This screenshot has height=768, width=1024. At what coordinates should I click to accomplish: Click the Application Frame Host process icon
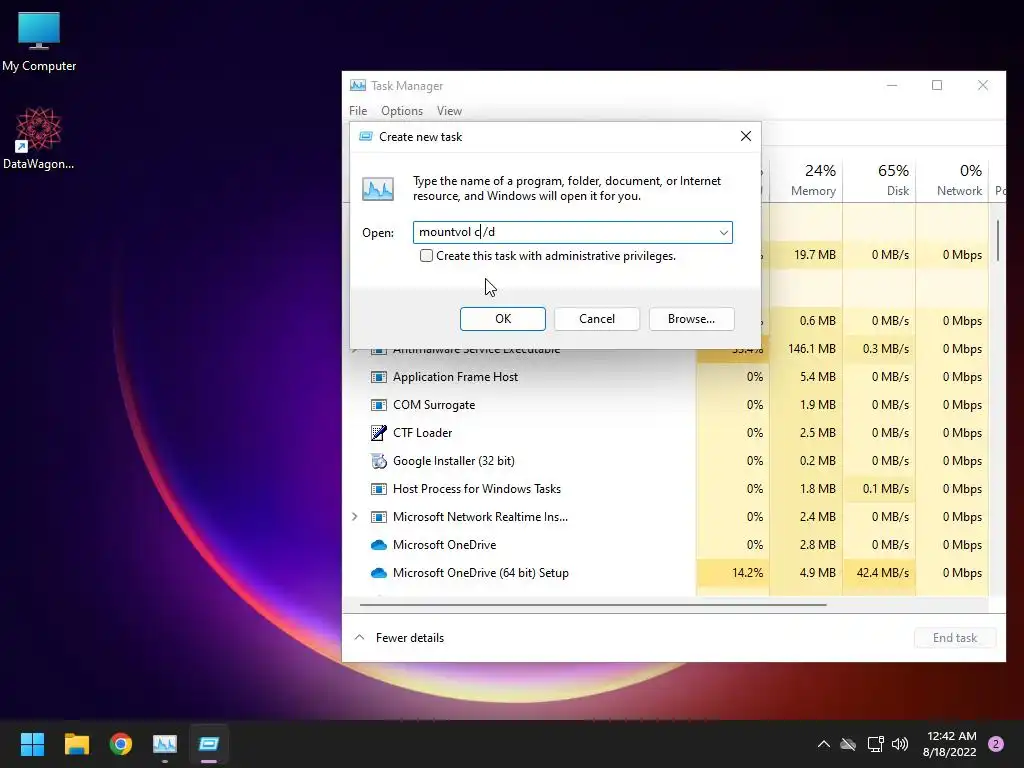(378, 377)
